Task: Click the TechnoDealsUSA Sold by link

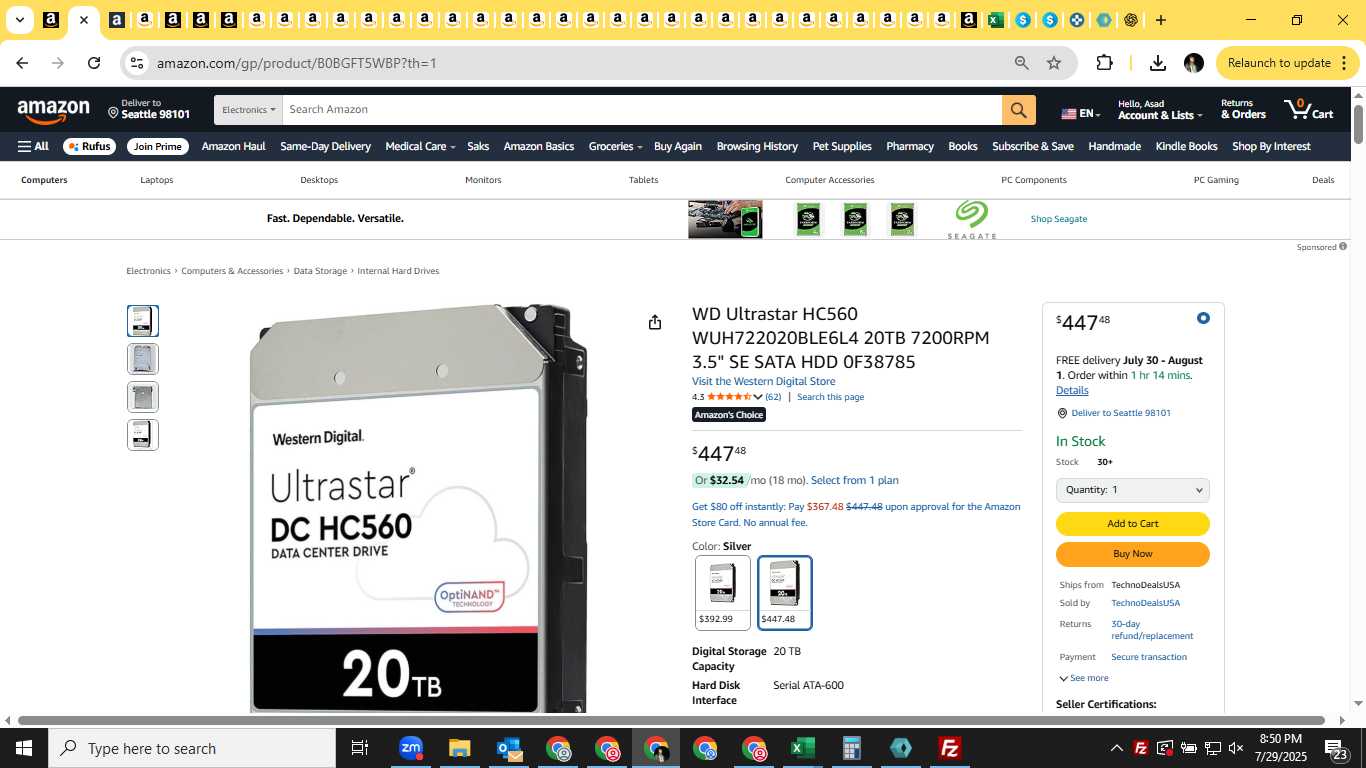Action: click(1145, 603)
